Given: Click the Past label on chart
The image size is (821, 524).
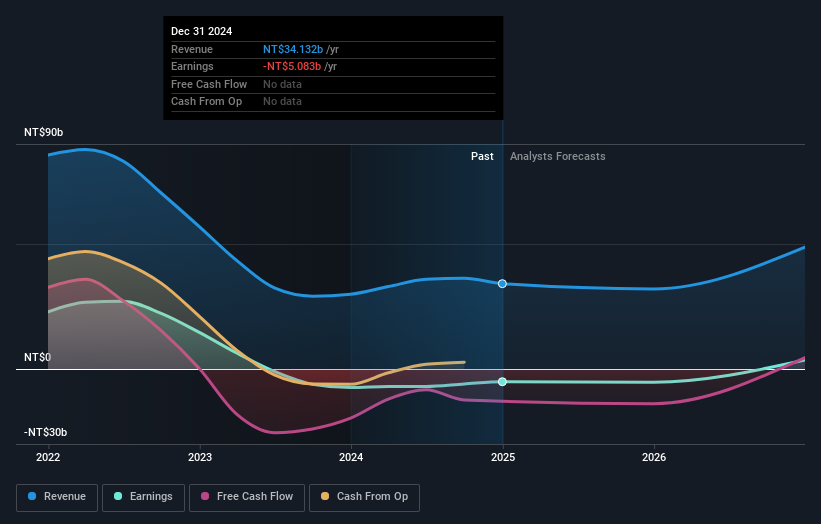Looking at the screenshot, I should pos(482,157).
